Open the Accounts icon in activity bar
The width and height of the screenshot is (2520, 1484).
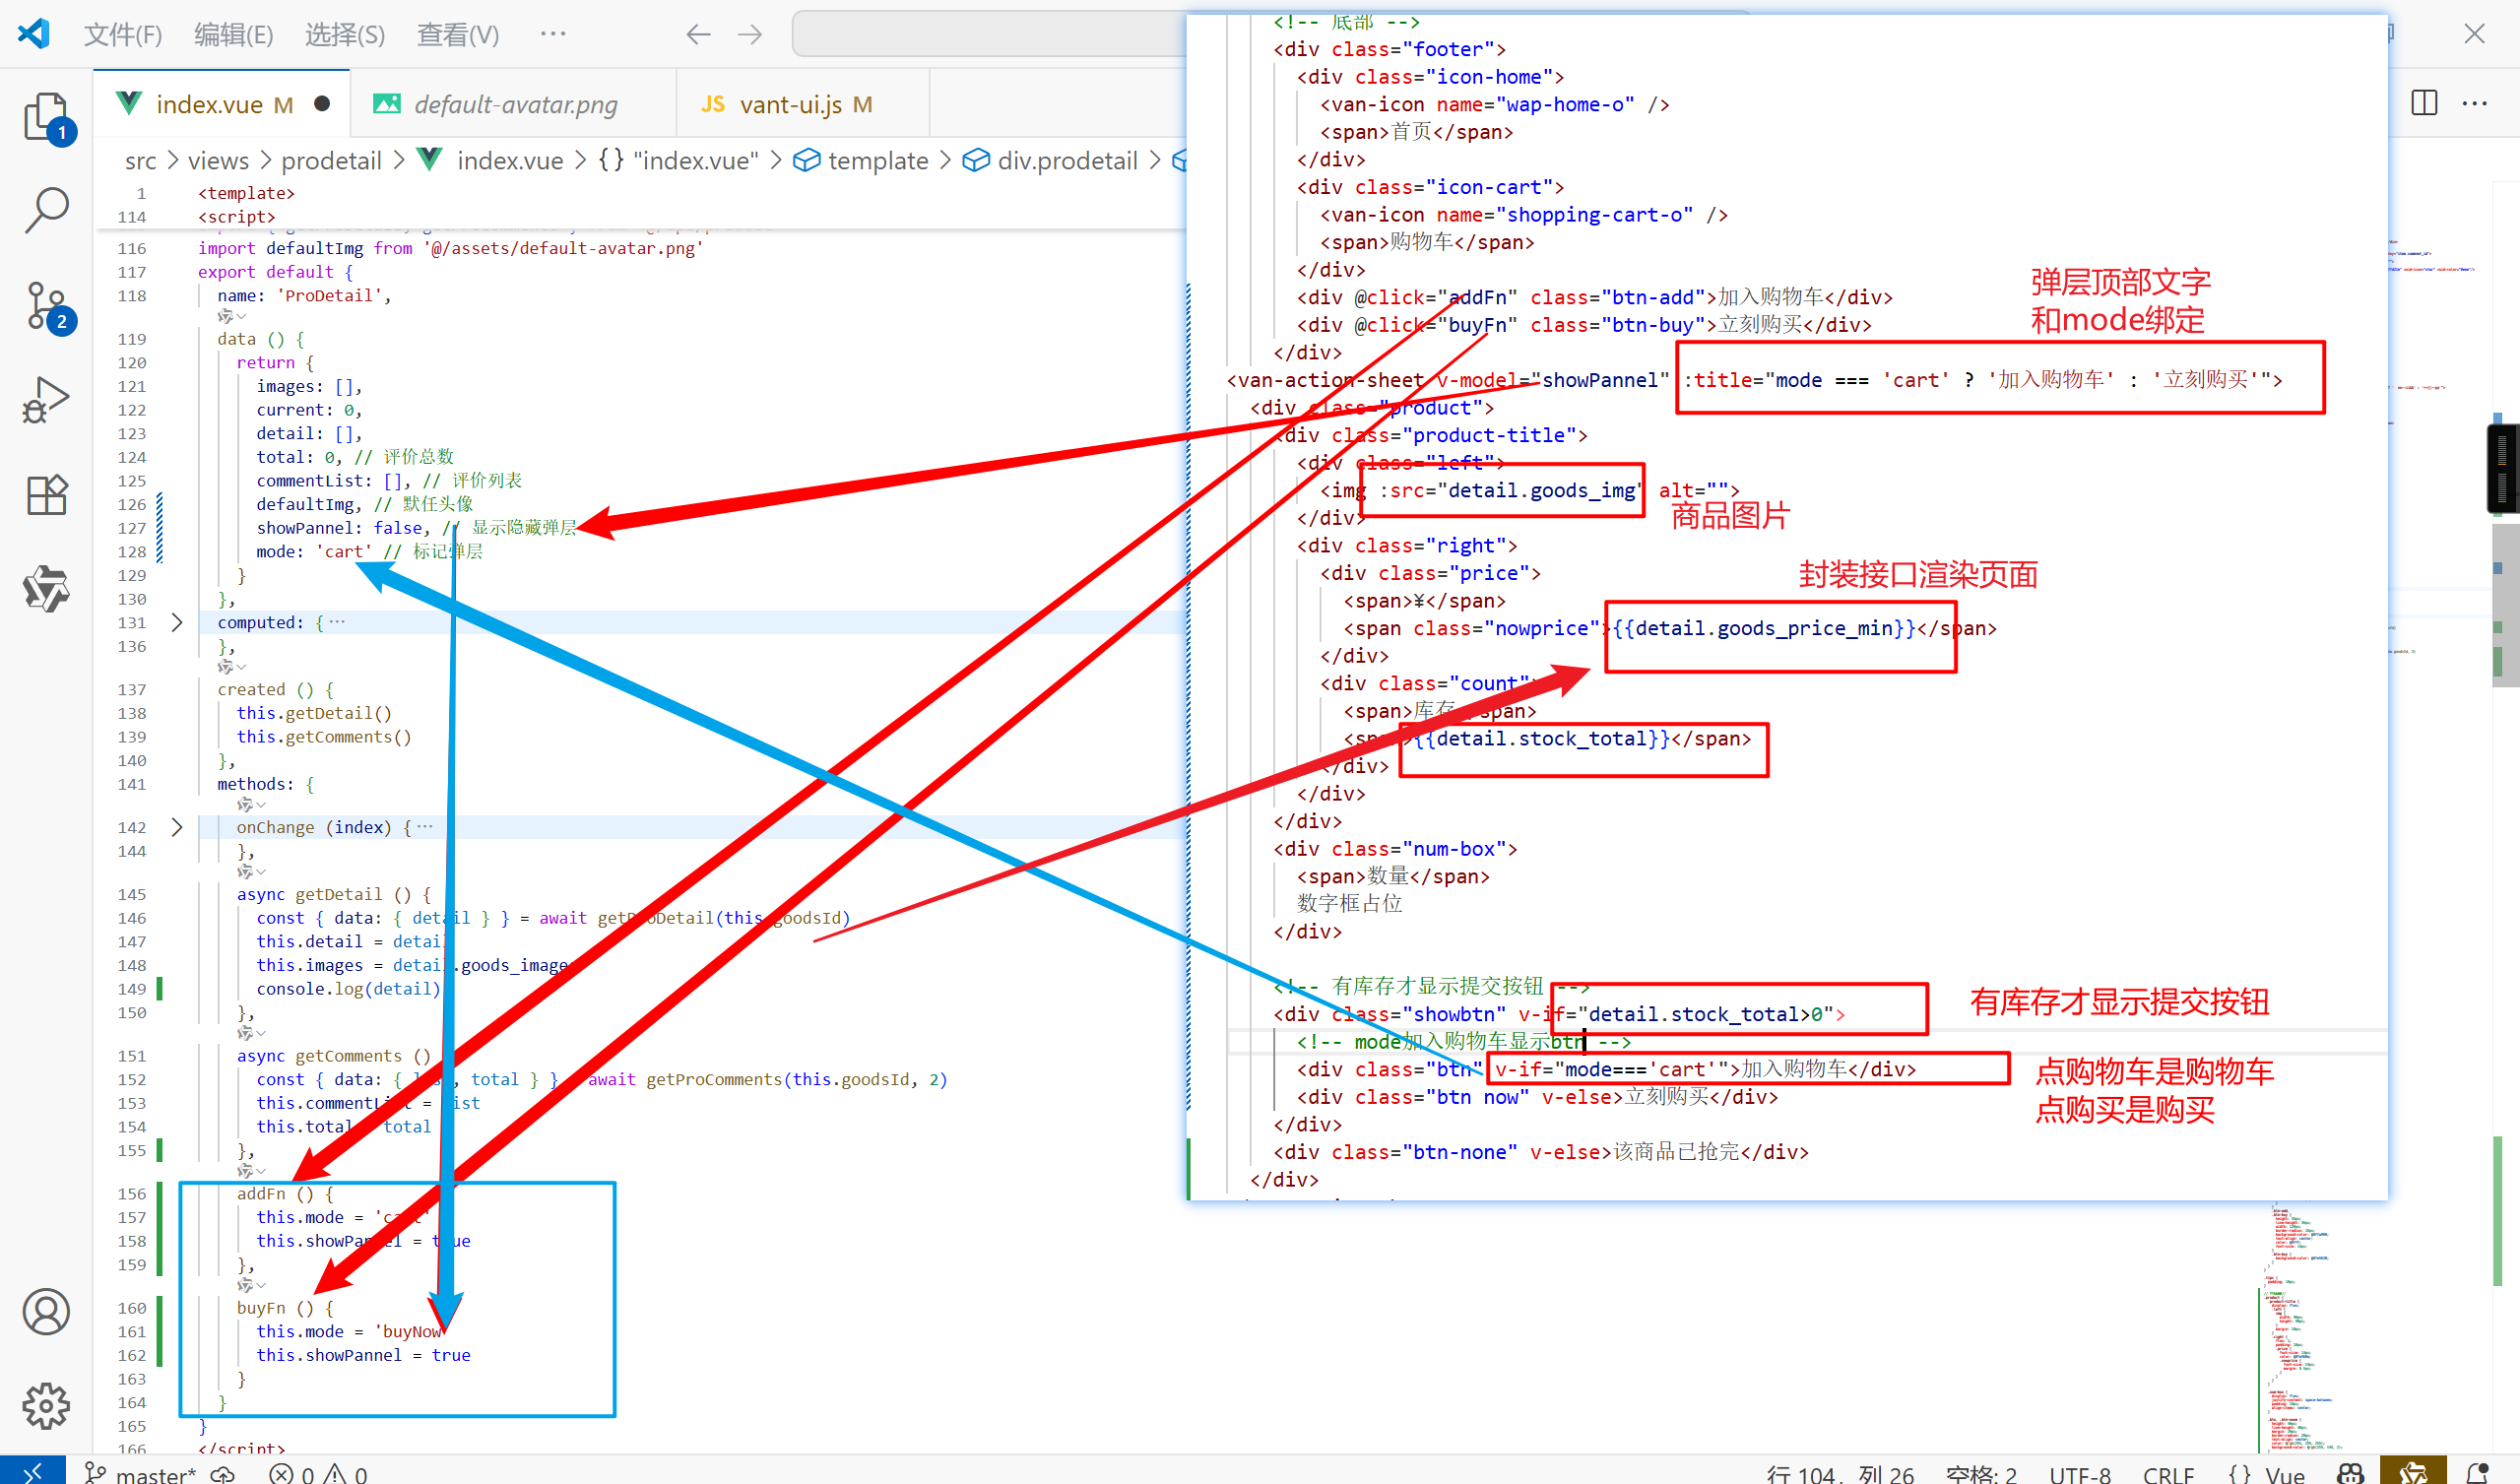click(46, 1311)
